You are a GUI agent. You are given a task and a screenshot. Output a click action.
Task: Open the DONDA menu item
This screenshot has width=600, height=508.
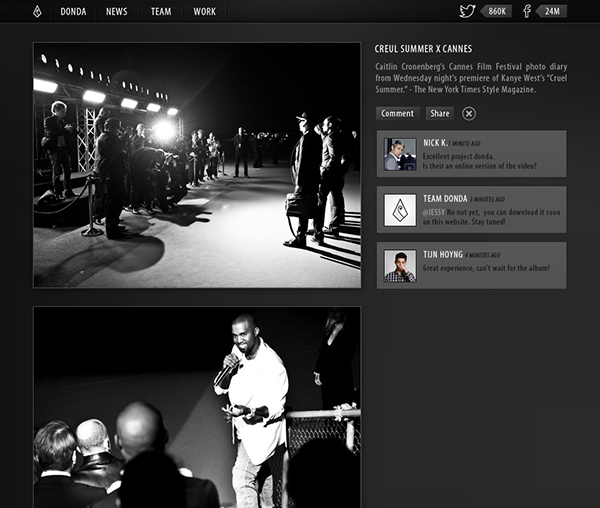pos(73,11)
